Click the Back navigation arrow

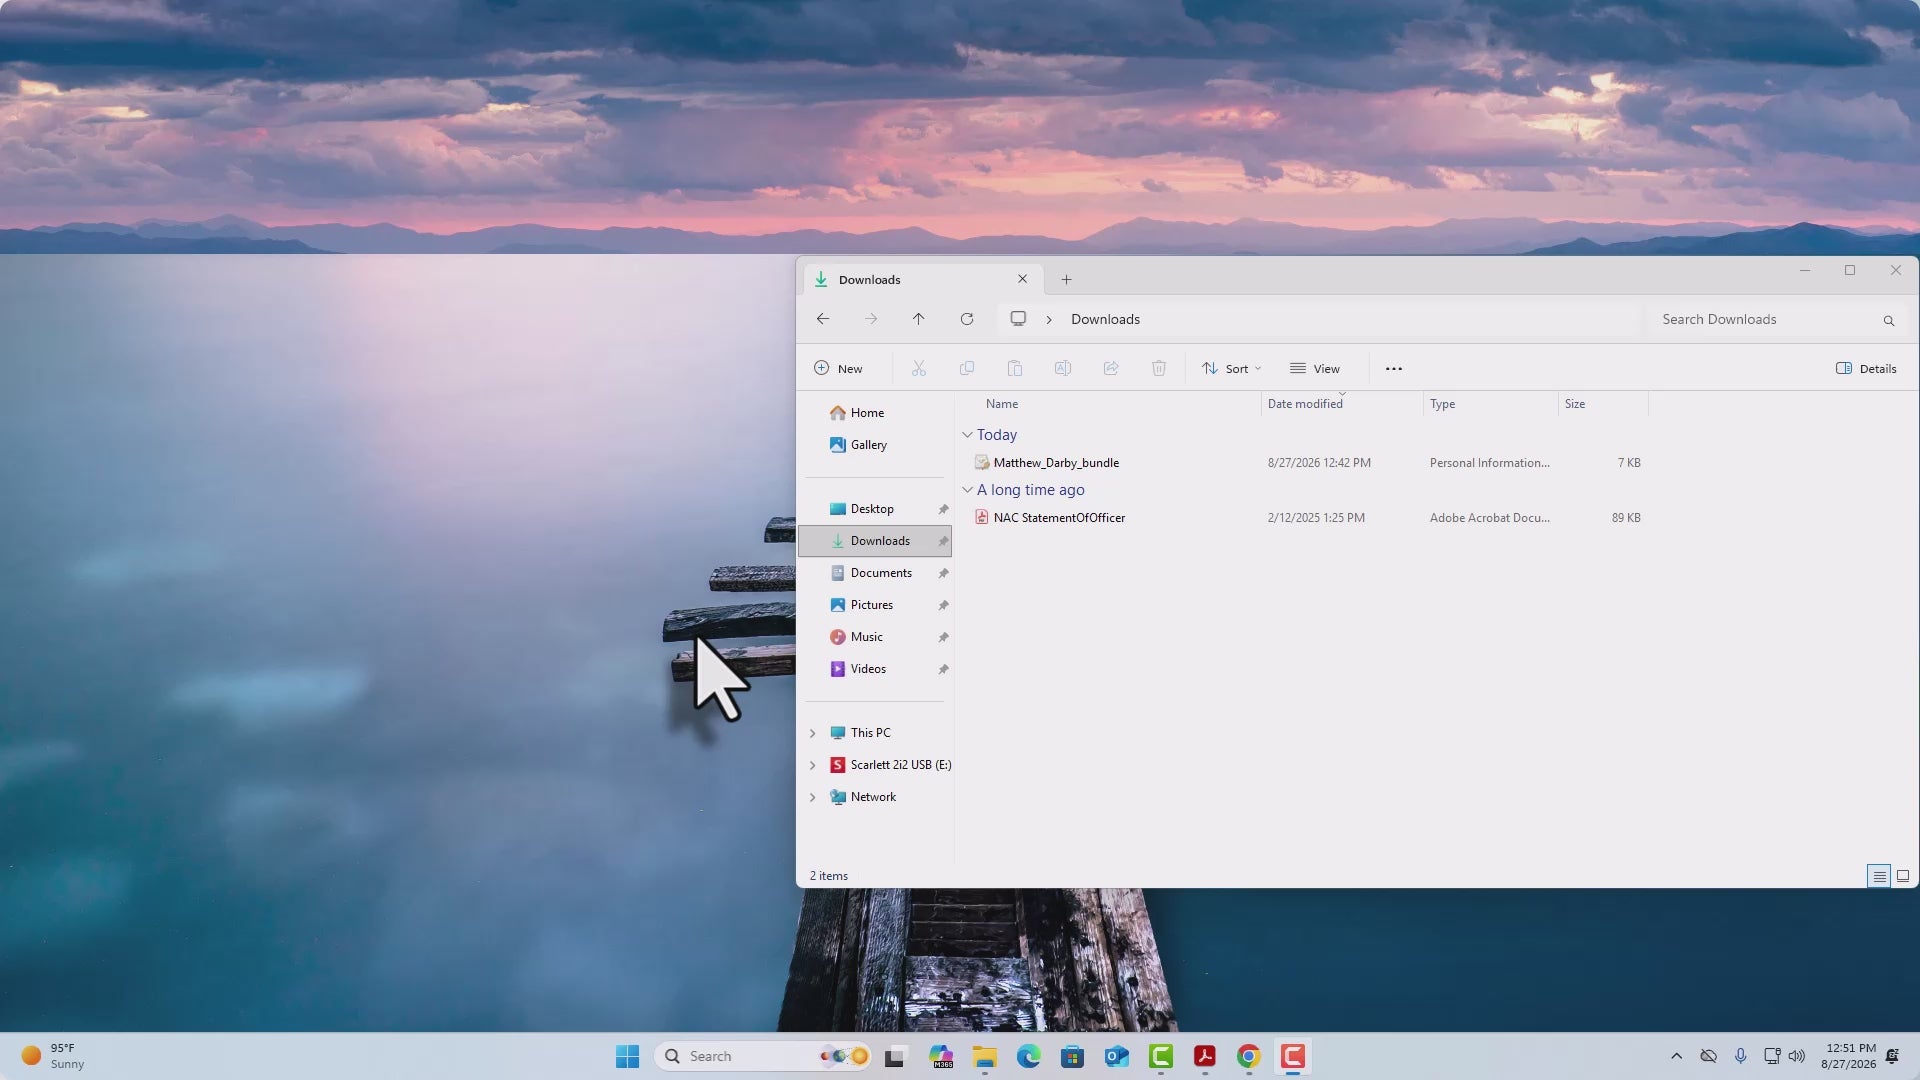click(823, 319)
